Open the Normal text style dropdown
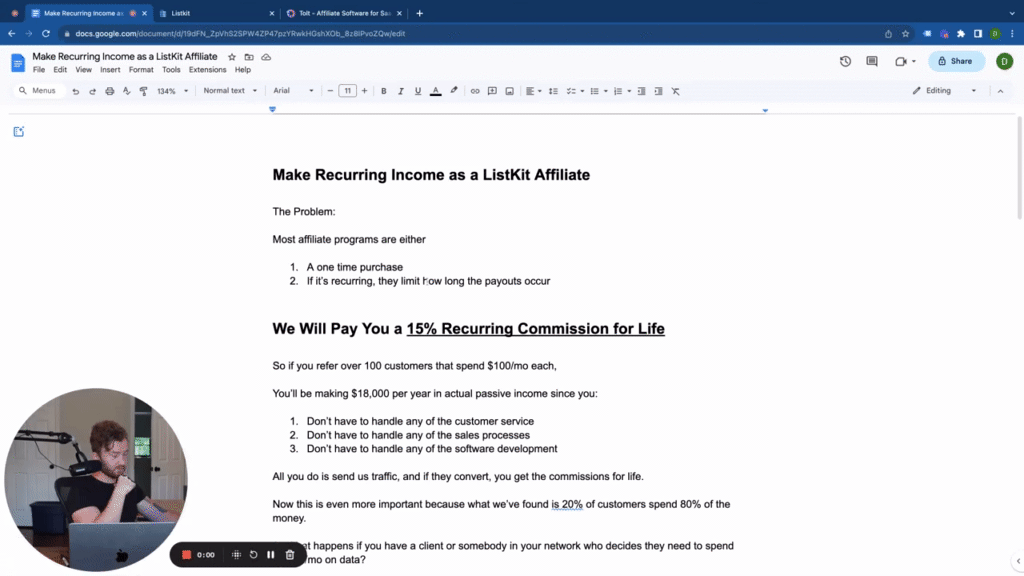 tap(230, 91)
